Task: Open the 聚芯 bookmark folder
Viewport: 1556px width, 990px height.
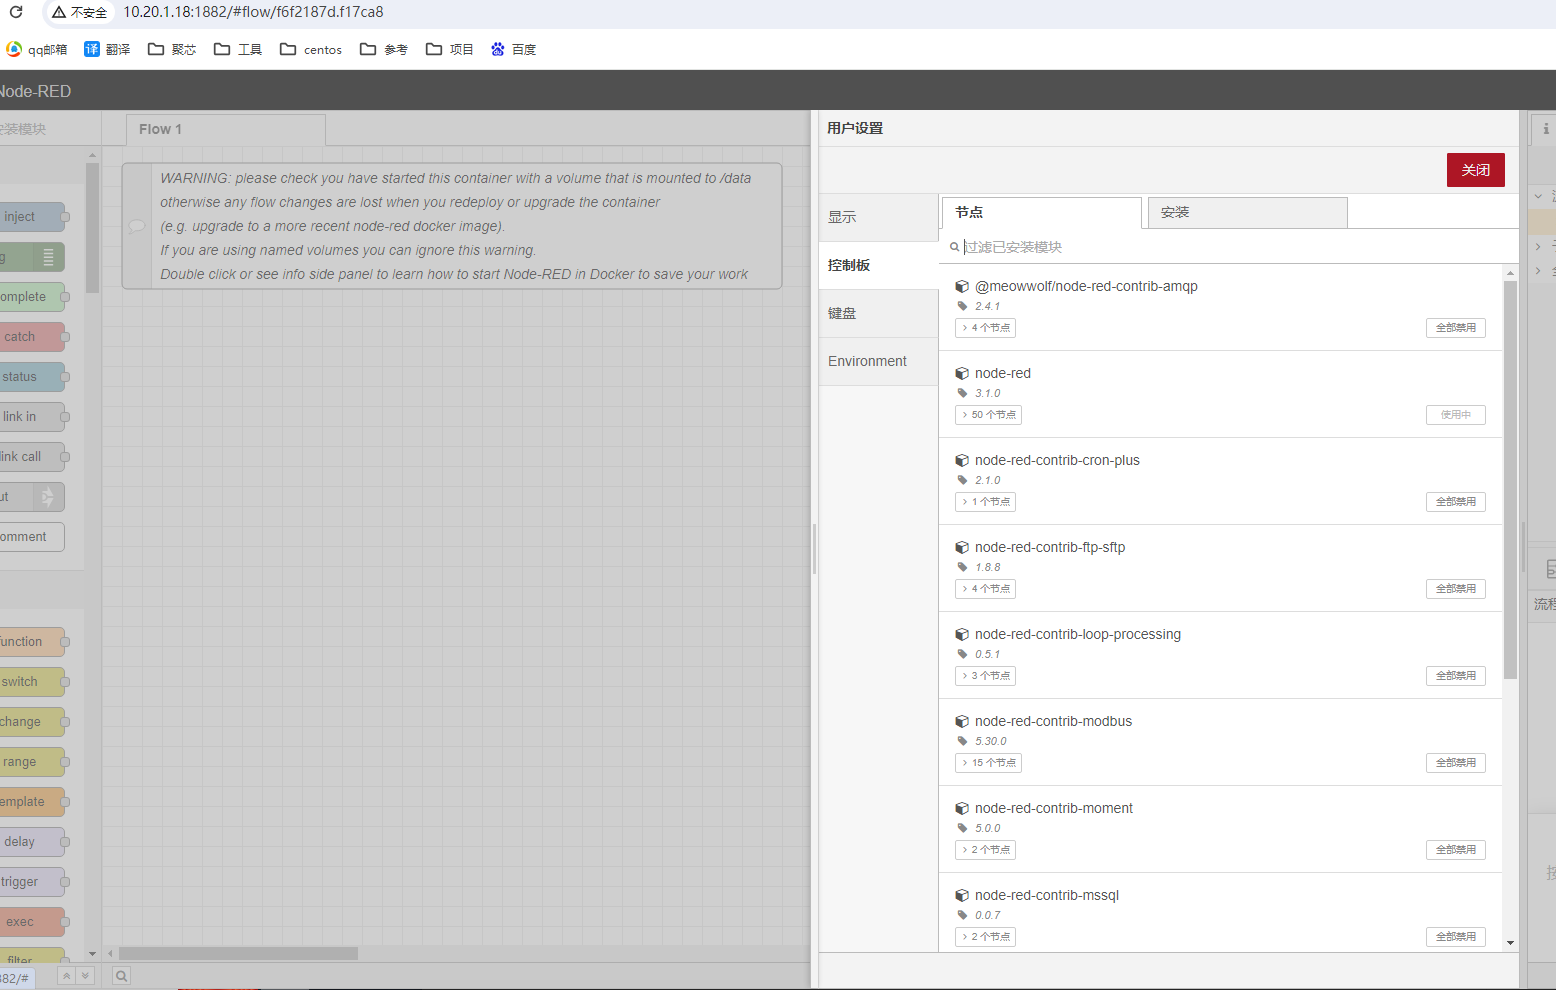Action: click(172, 49)
